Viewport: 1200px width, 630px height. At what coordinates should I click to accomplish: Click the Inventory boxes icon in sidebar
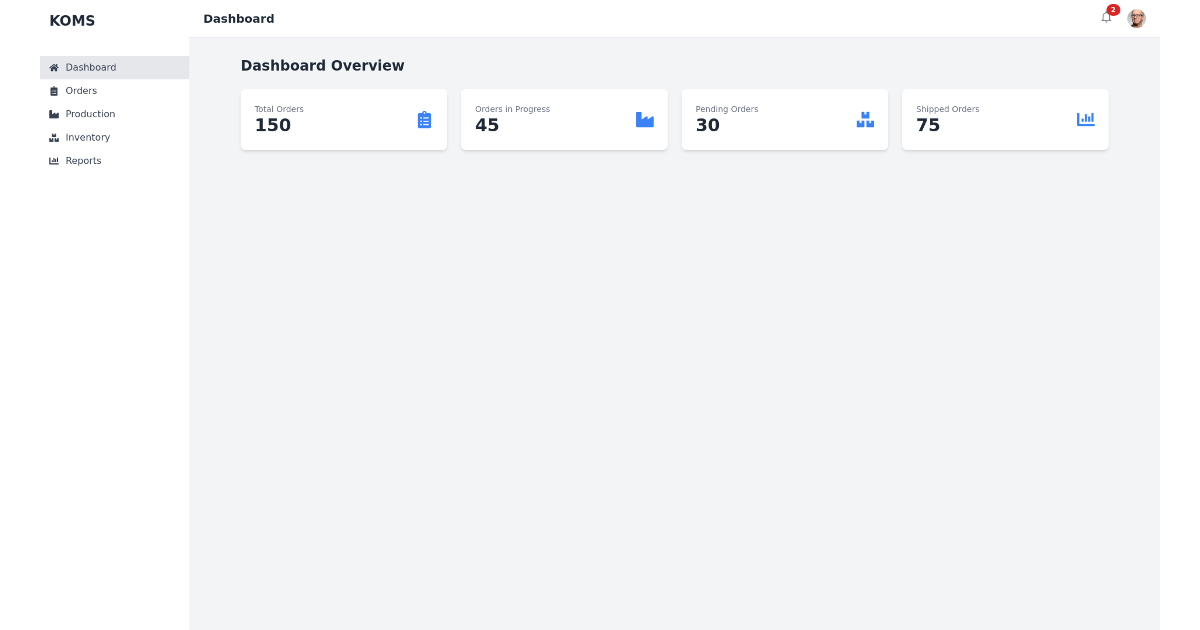53,137
